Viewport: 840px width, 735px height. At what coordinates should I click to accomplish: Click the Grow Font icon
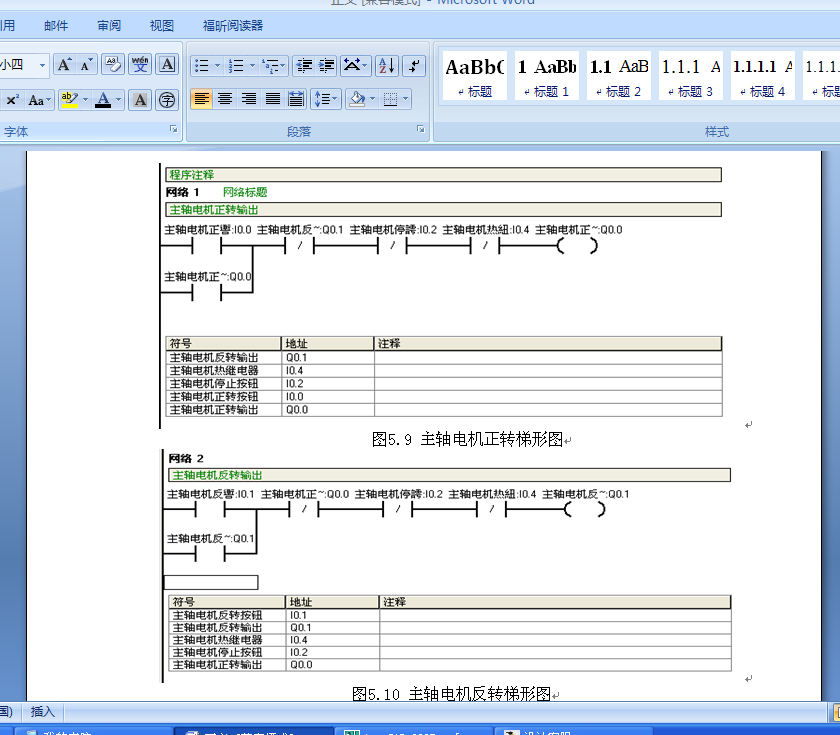pos(64,65)
